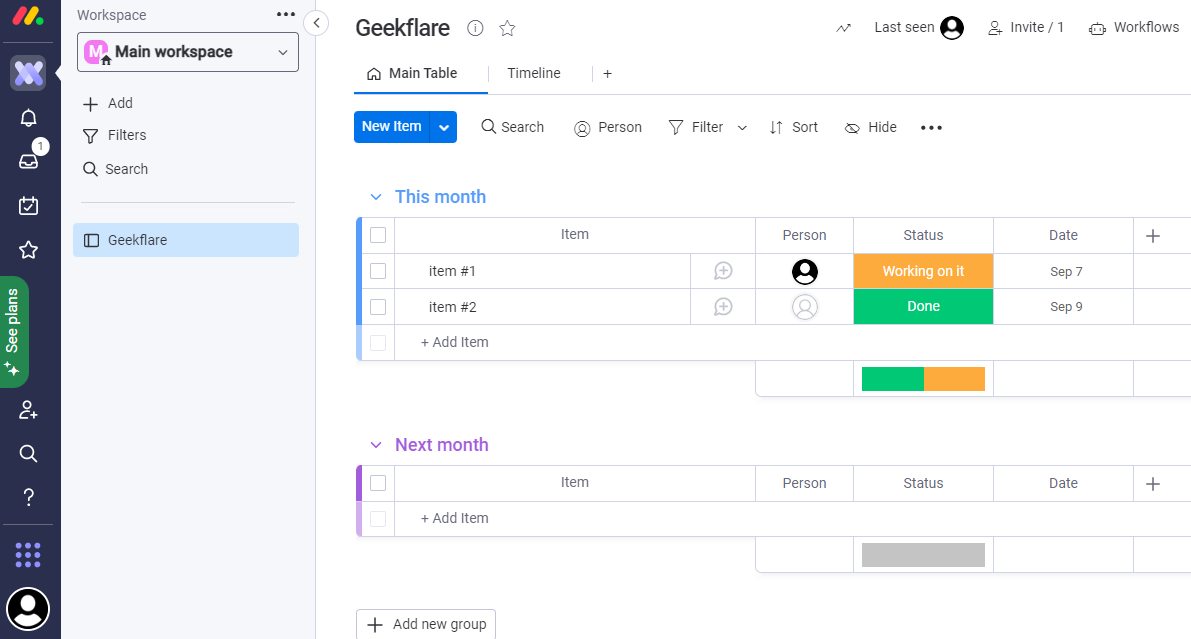Open the Main workspace dropdown

(x=188, y=52)
